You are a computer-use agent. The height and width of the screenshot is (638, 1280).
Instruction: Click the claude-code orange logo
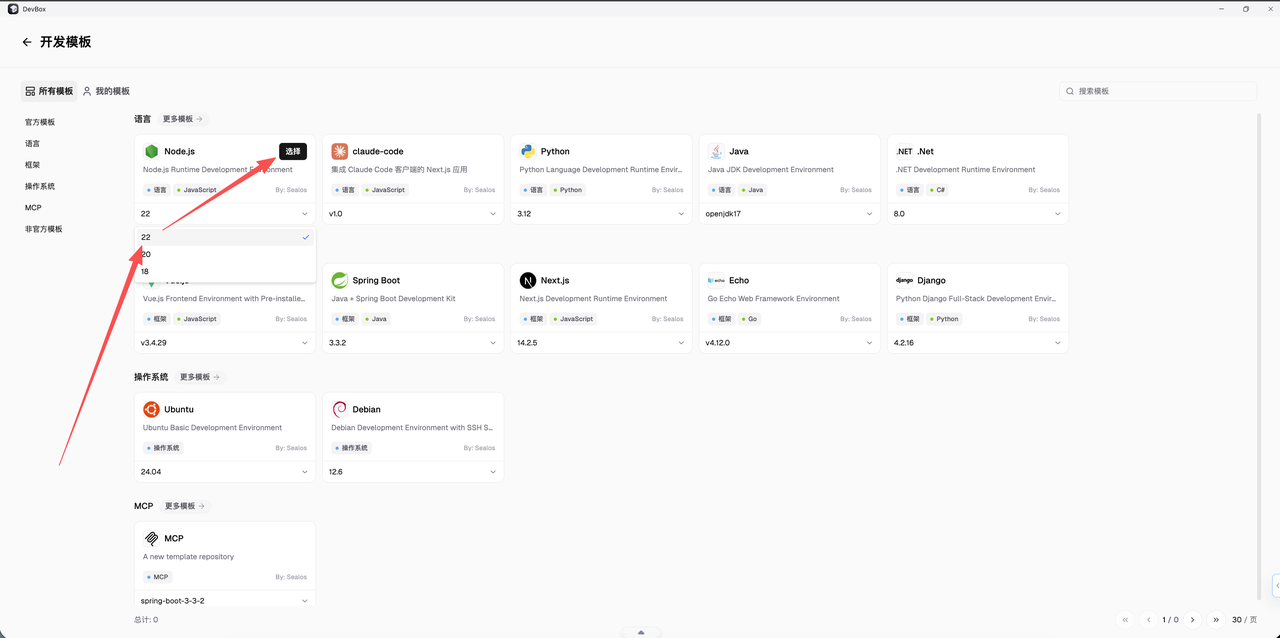click(x=340, y=151)
